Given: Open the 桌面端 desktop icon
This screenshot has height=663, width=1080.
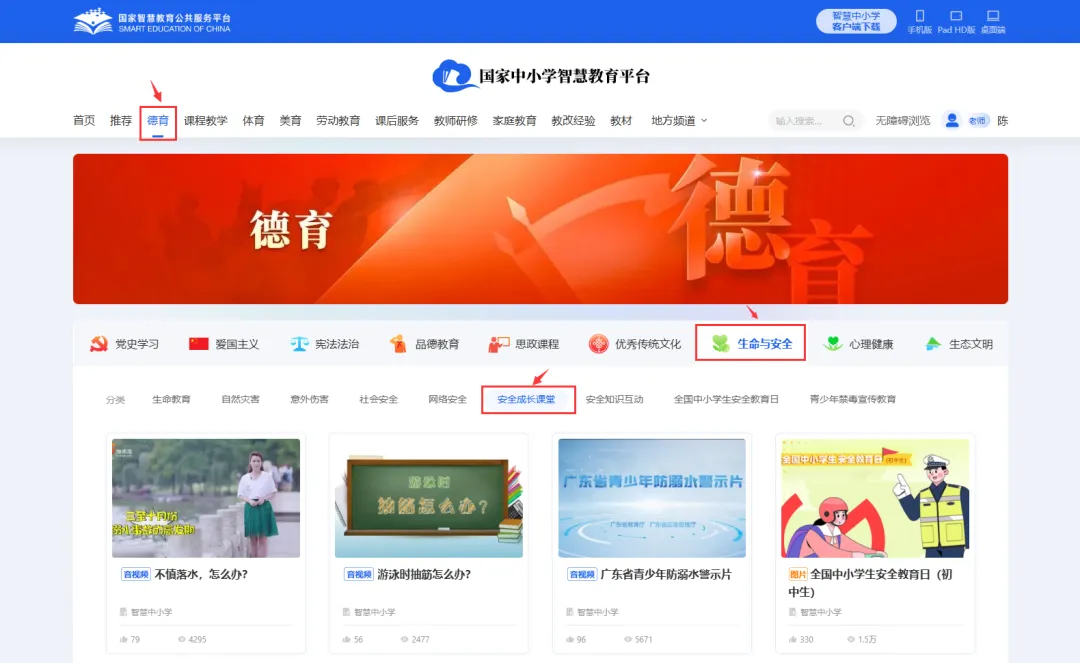Looking at the screenshot, I should pos(993,16).
